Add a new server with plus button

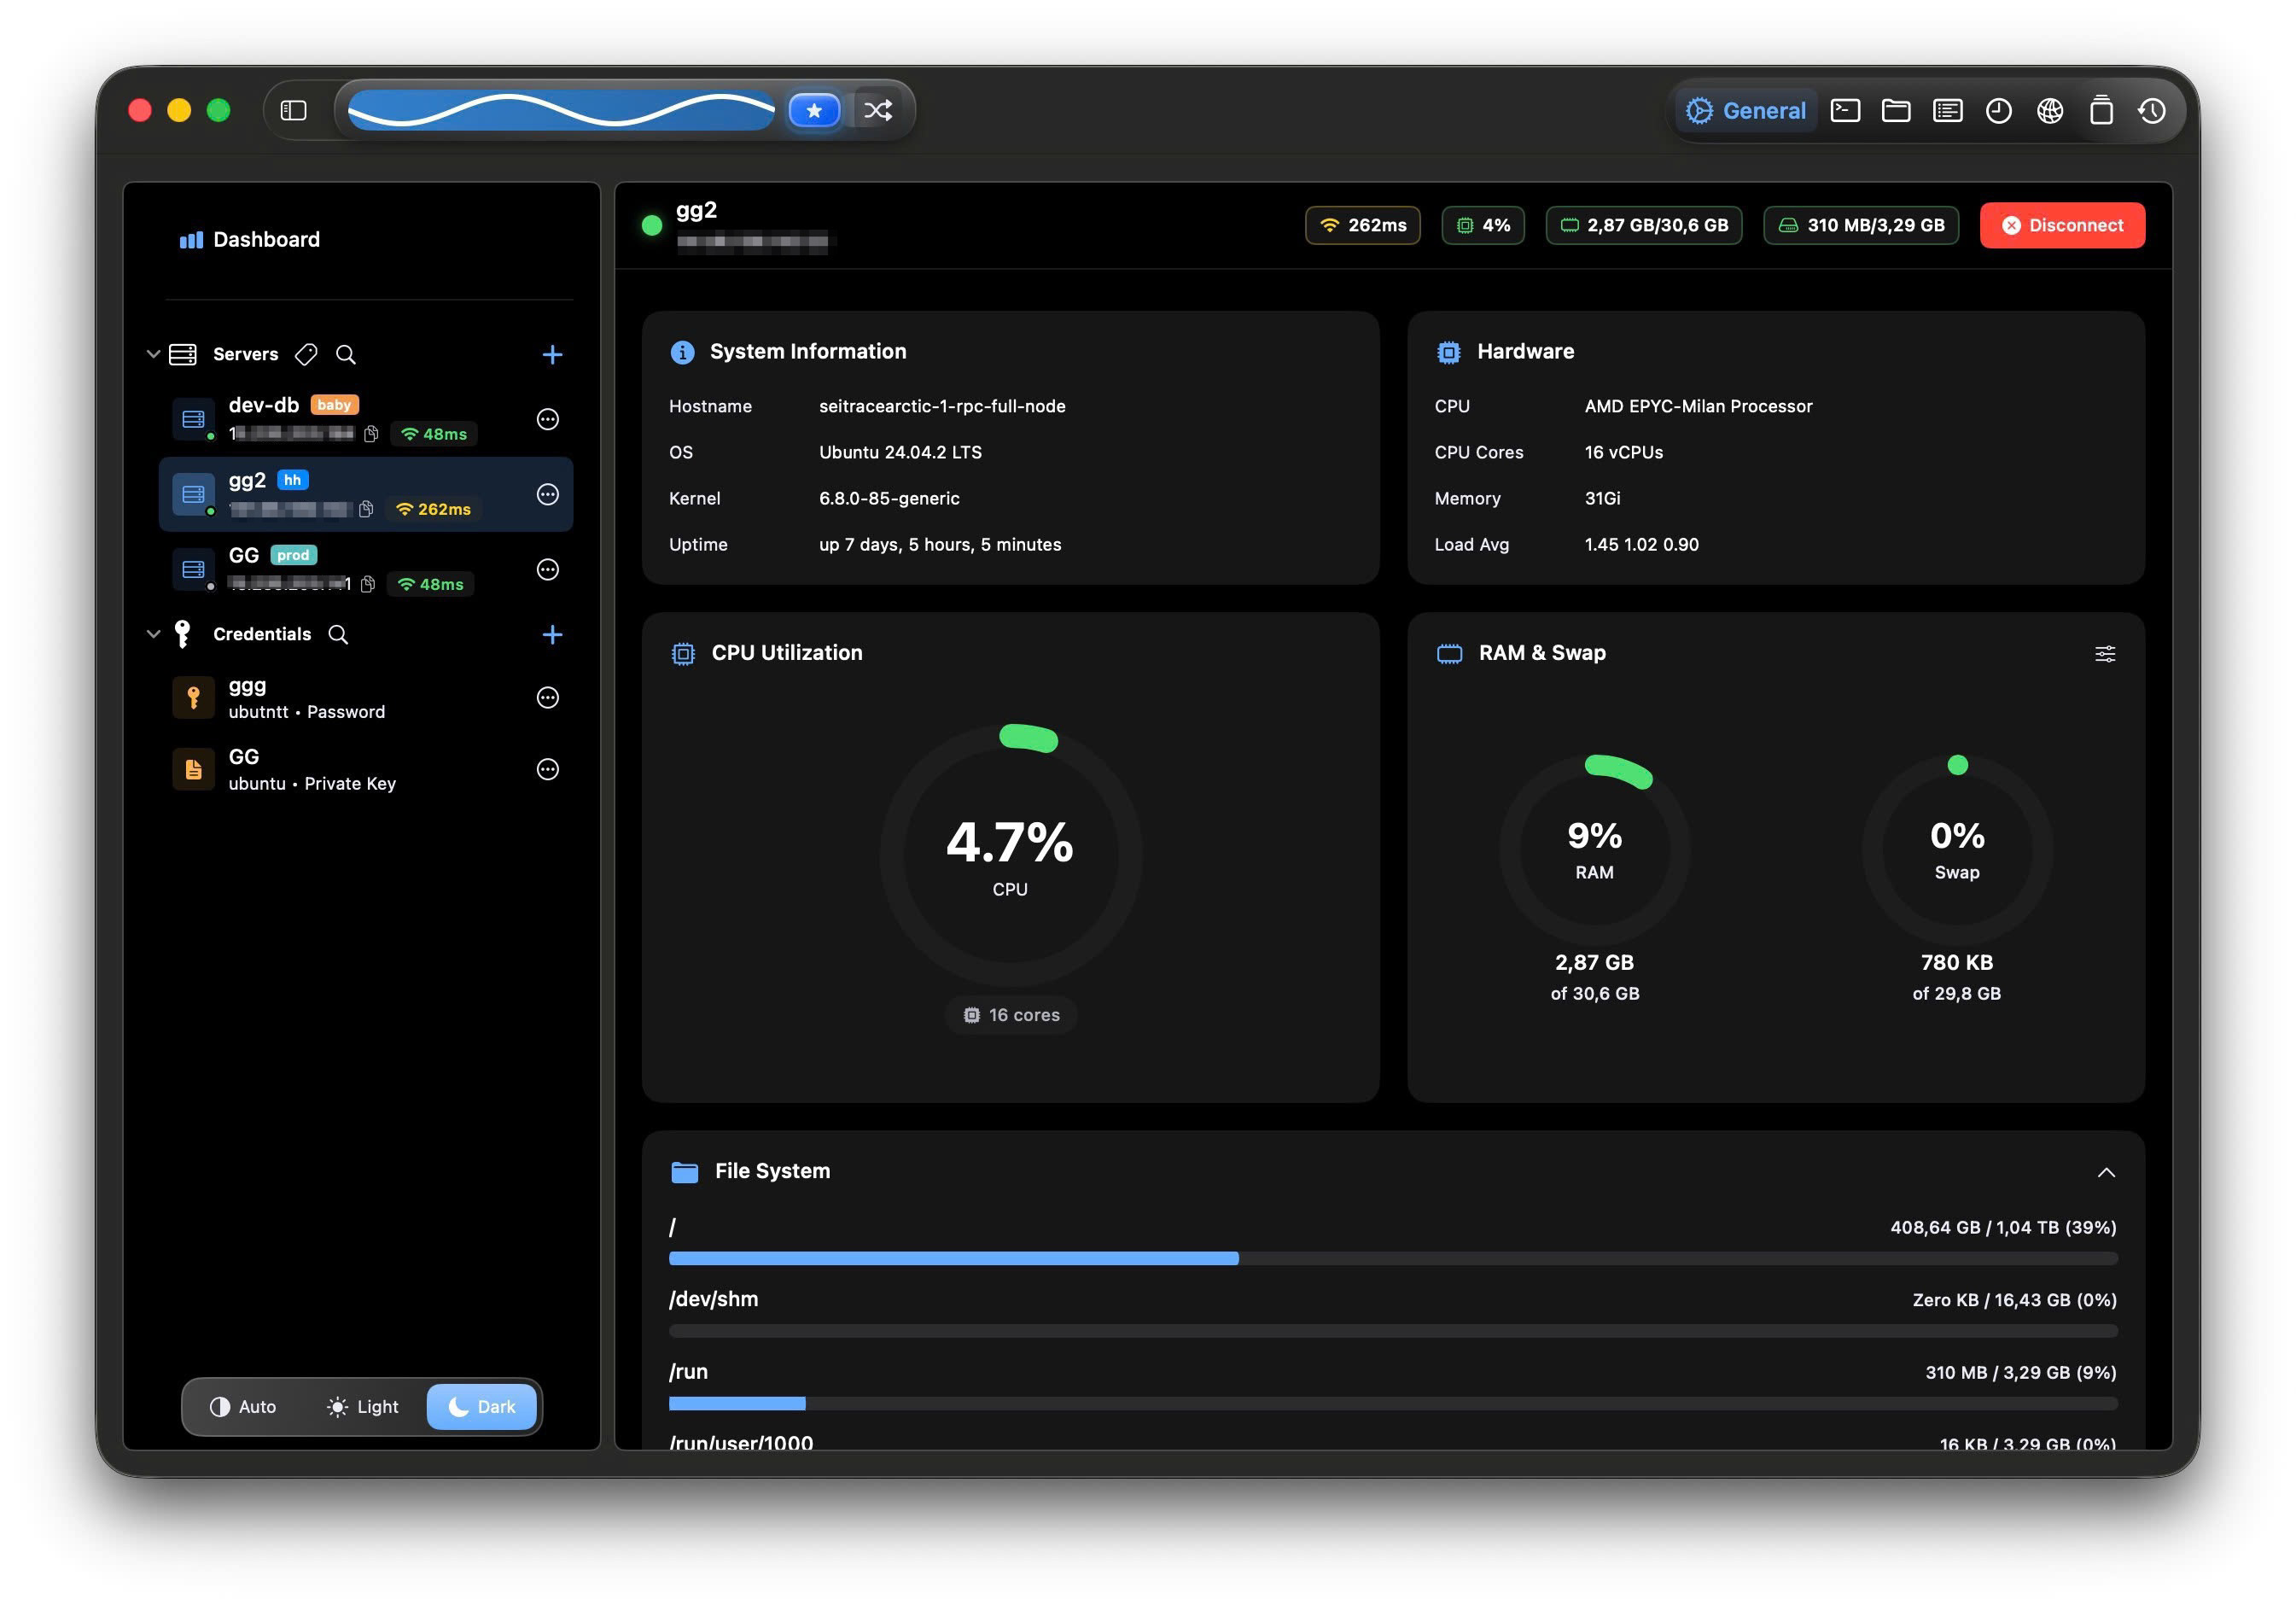click(x=552, y=354)
